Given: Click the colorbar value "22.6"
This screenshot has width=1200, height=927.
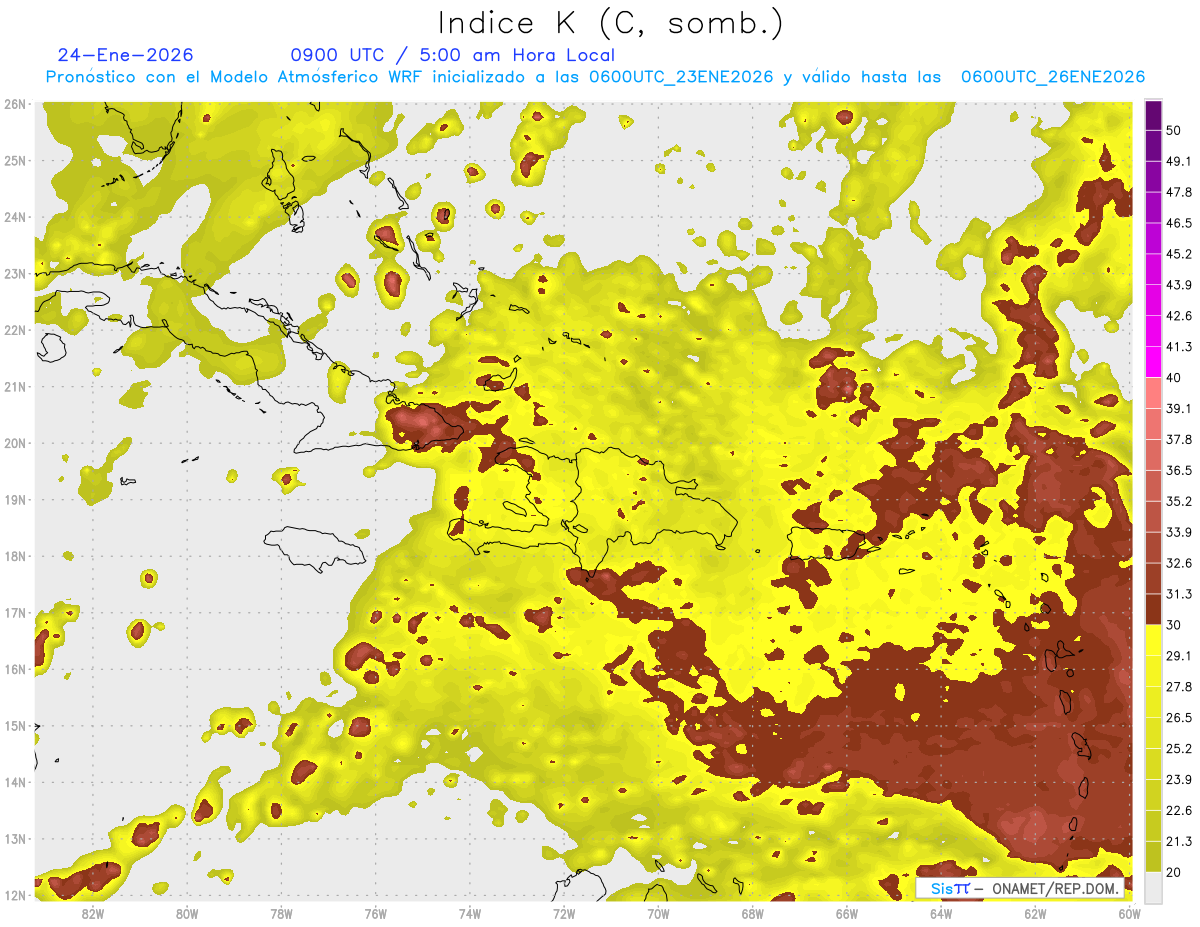Looking at the screenshot, I should pos(1180,811).
